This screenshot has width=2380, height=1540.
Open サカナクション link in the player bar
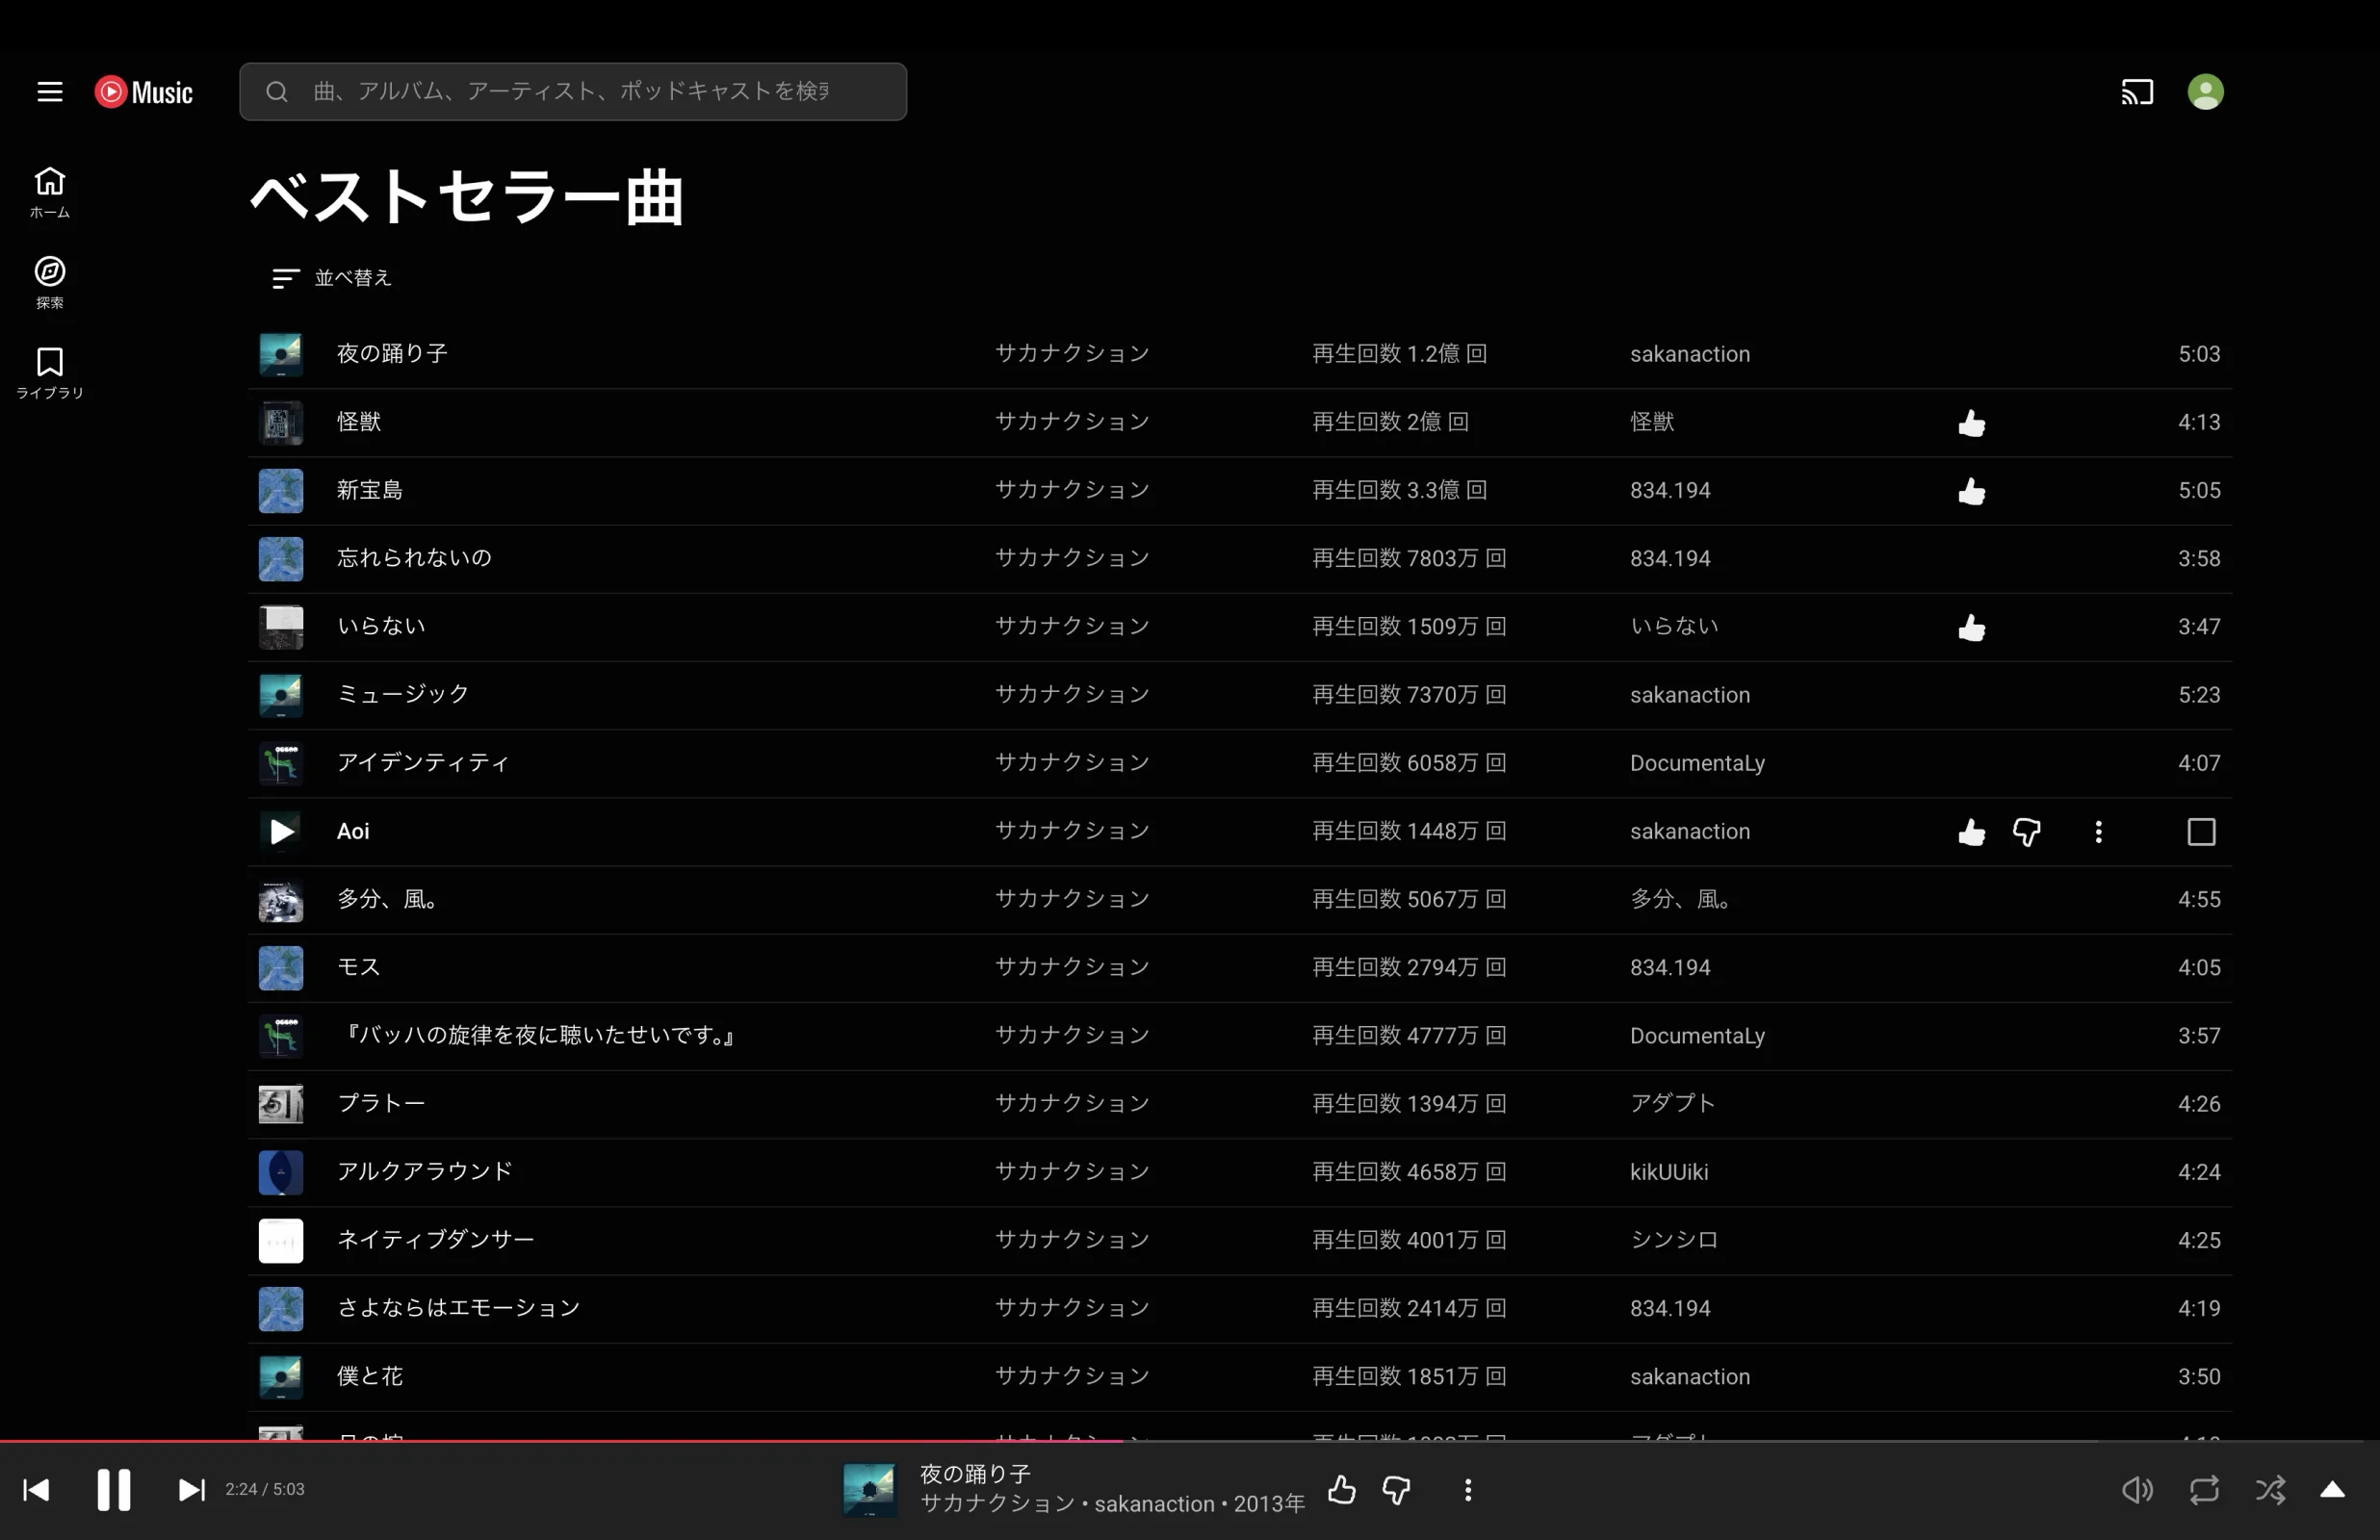coord(997,1504)
